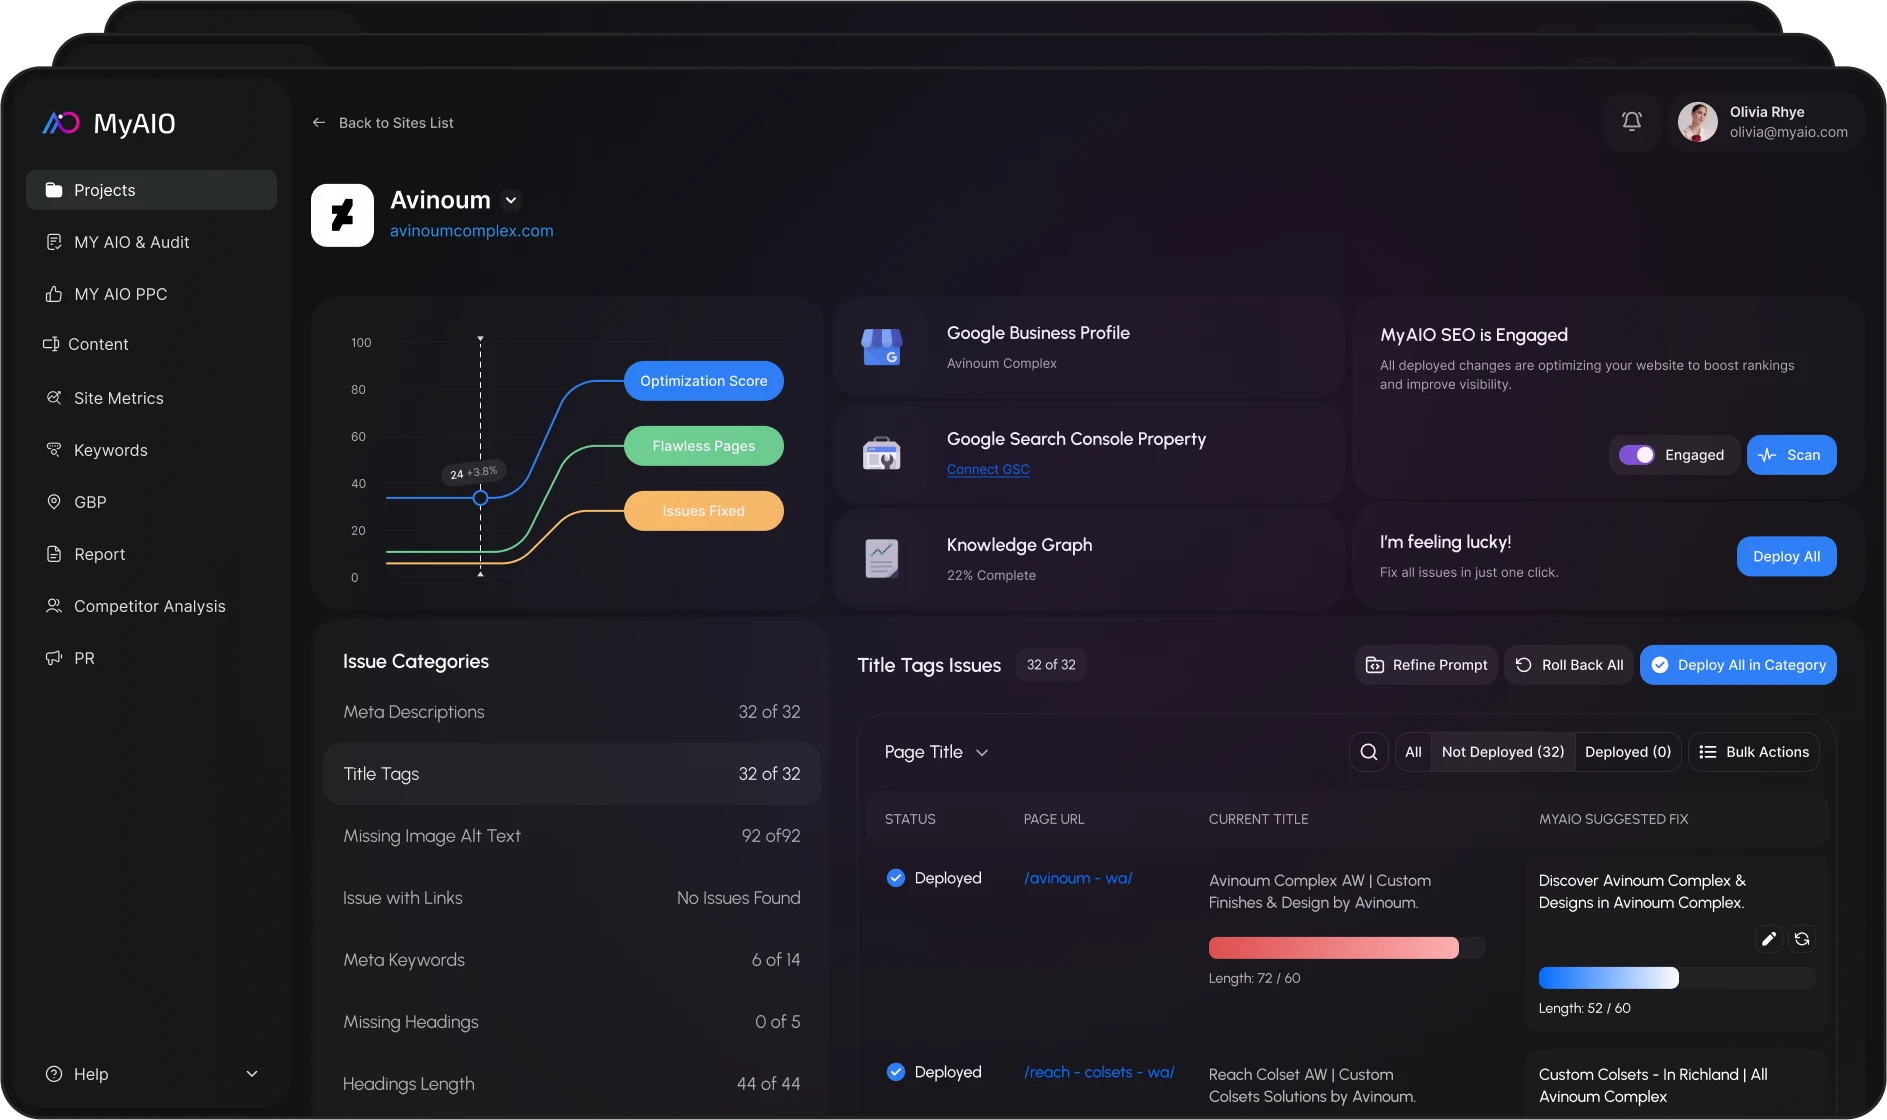Click the Refine Prompt button
Viewport: 1887px width, 1120px height.
pyautogui.click(x=1426, y=665)
